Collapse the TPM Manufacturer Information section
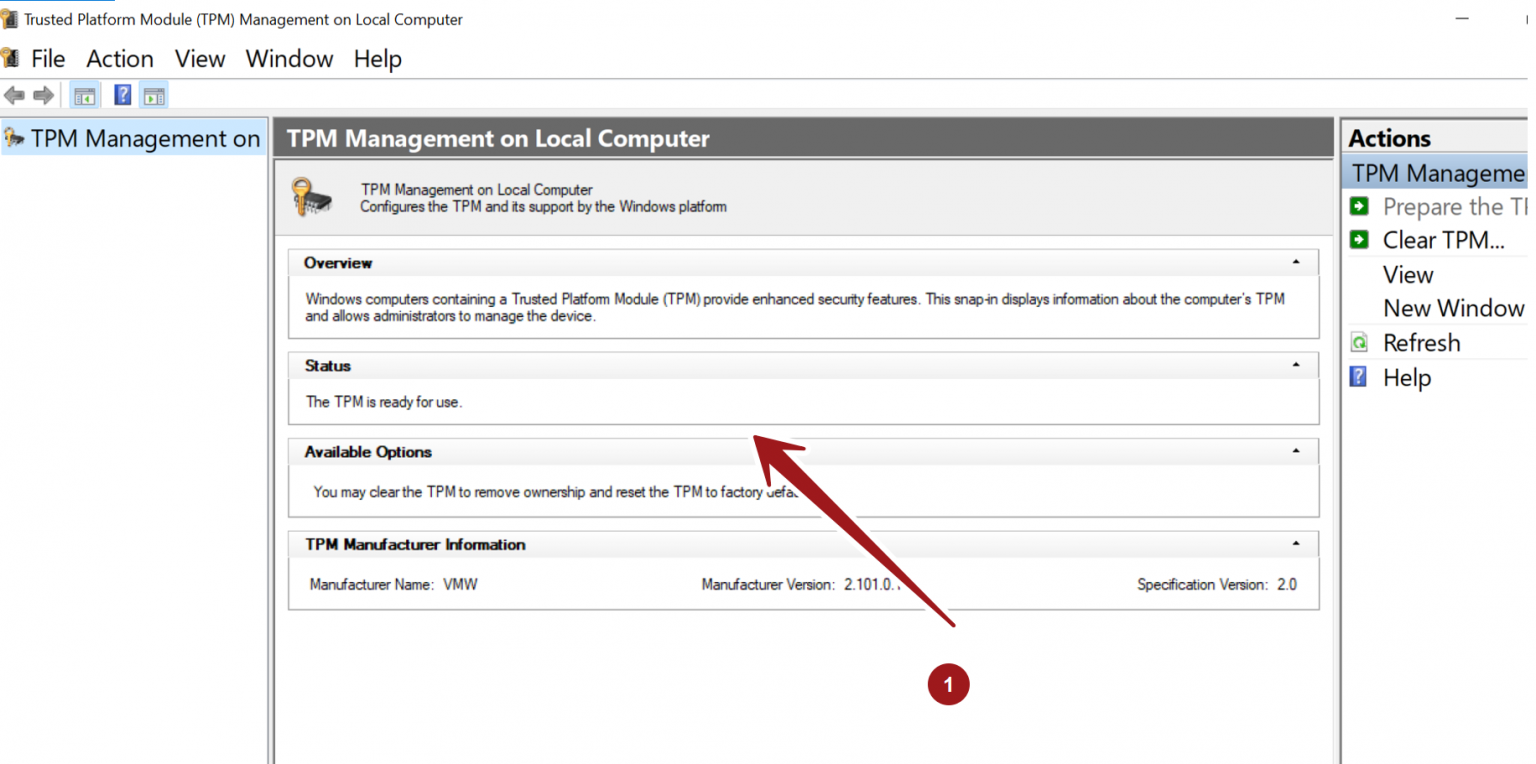This screenshot has height=764, width=1536. [x=1296, y=545]
